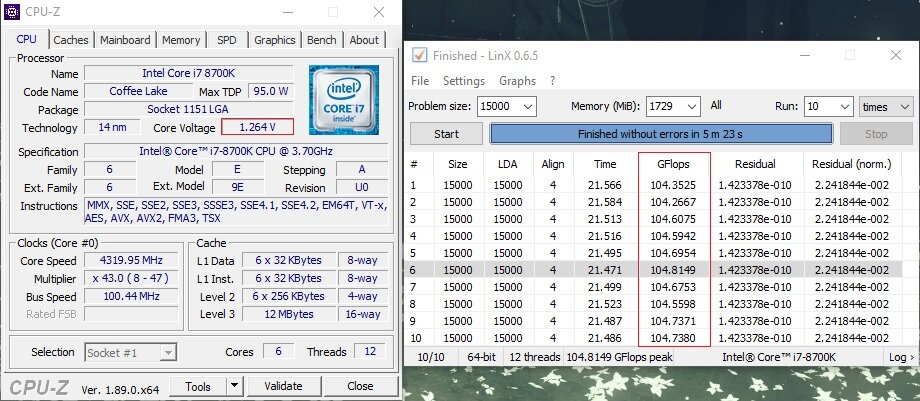Open the Settings menu in LinX

point(464,80)
